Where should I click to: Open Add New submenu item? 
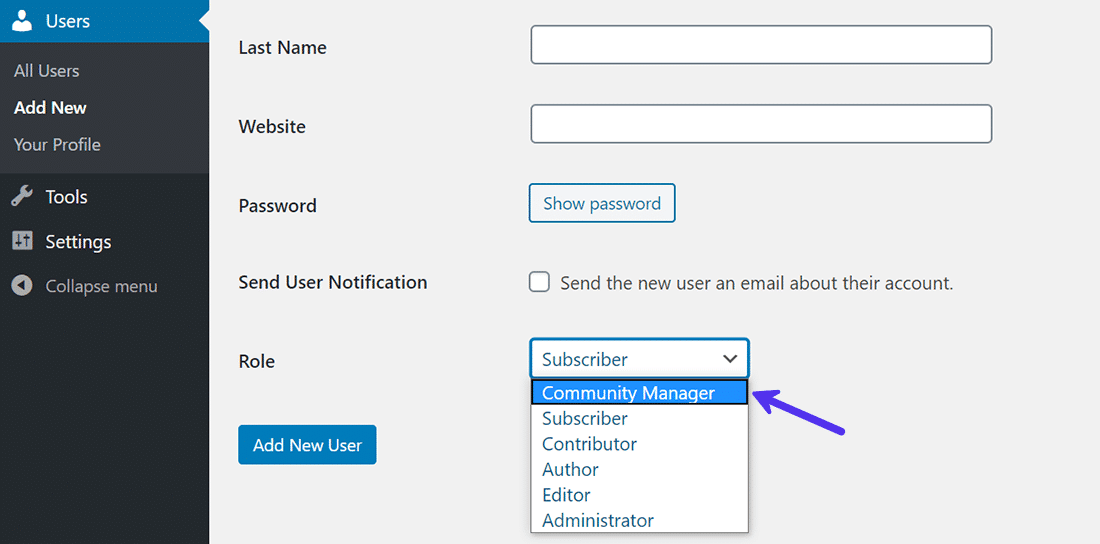50,108
